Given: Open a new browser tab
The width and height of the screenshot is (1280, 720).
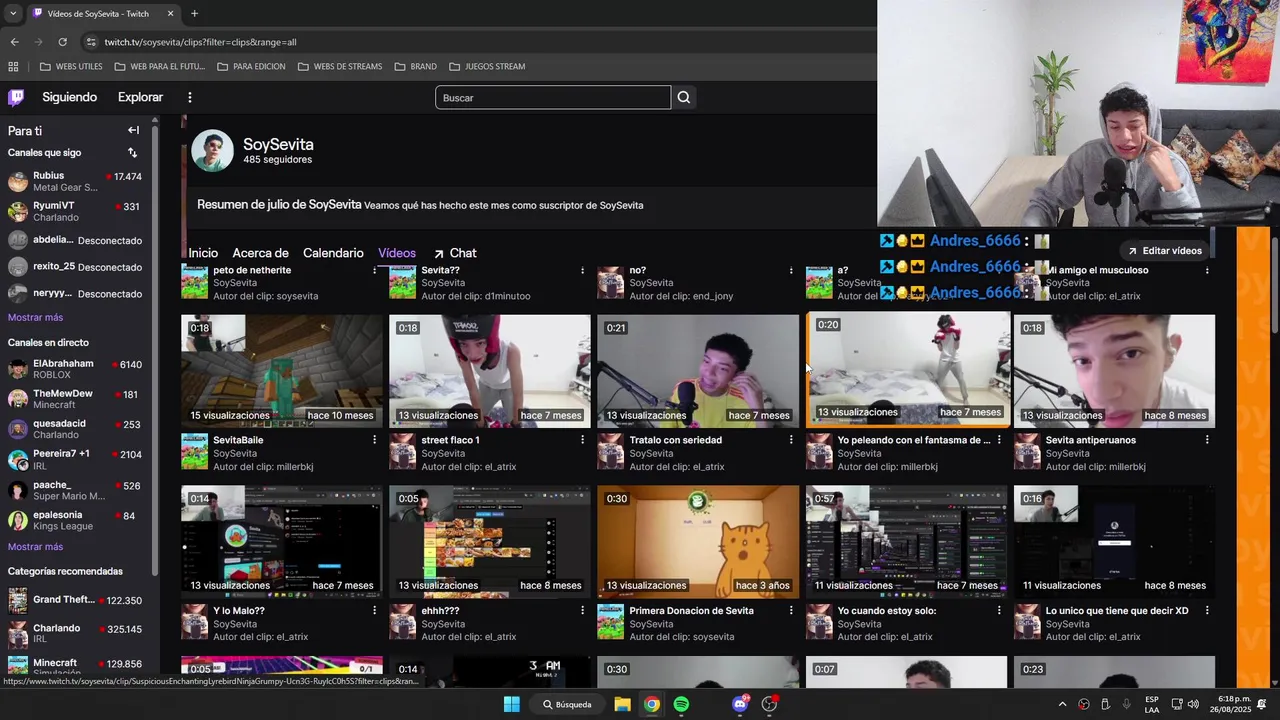Looking at the screenshot, I should coord(194,14).
